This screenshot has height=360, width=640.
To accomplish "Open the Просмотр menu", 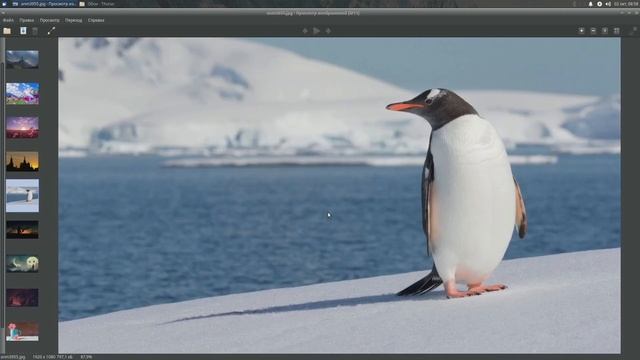I will [49, 20].
